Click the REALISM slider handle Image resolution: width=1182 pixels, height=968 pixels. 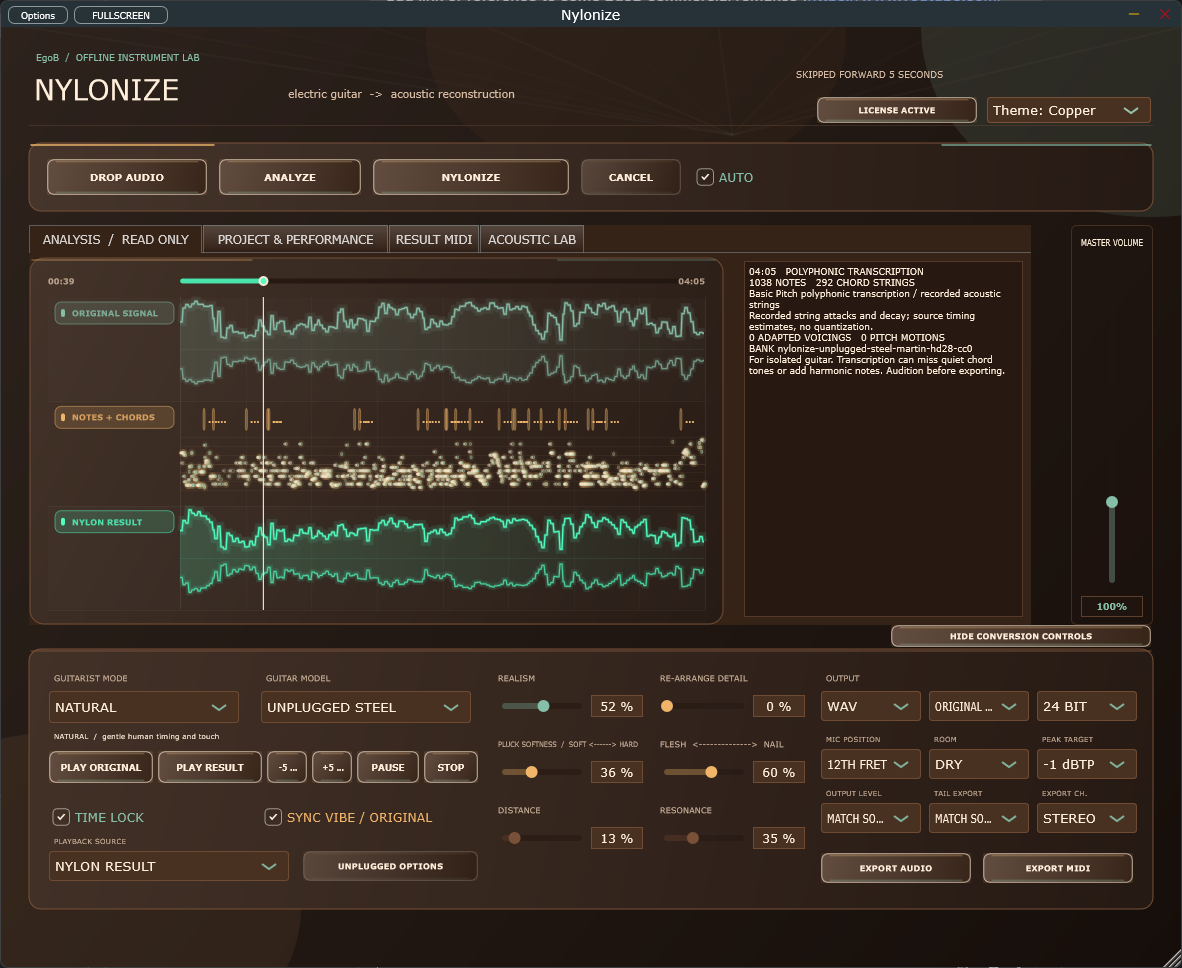(x=543, y=706)
